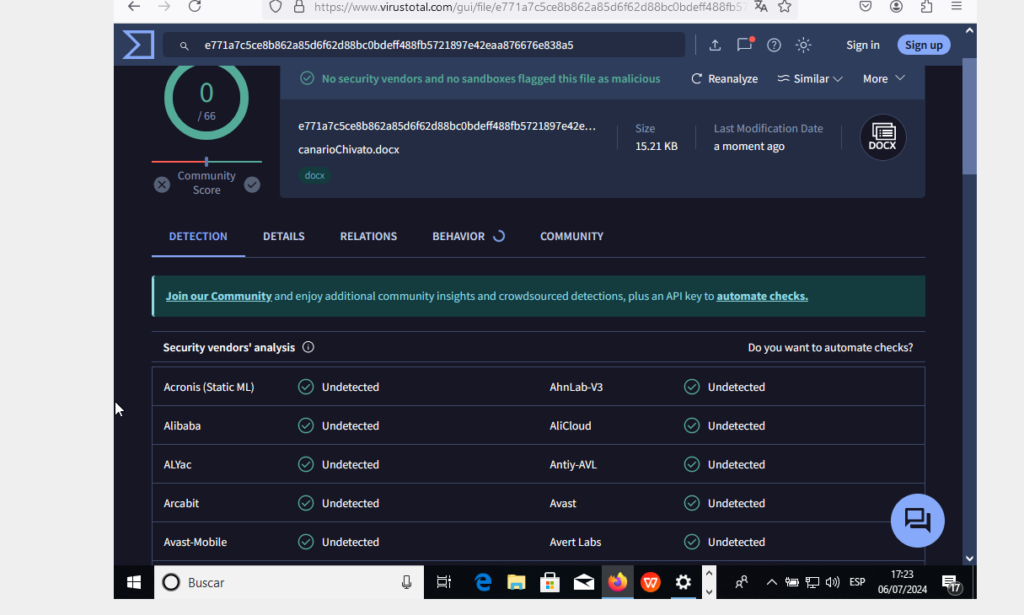Click the translate page icon in address bar
1024x615 pixels.
tap(761, 7)
